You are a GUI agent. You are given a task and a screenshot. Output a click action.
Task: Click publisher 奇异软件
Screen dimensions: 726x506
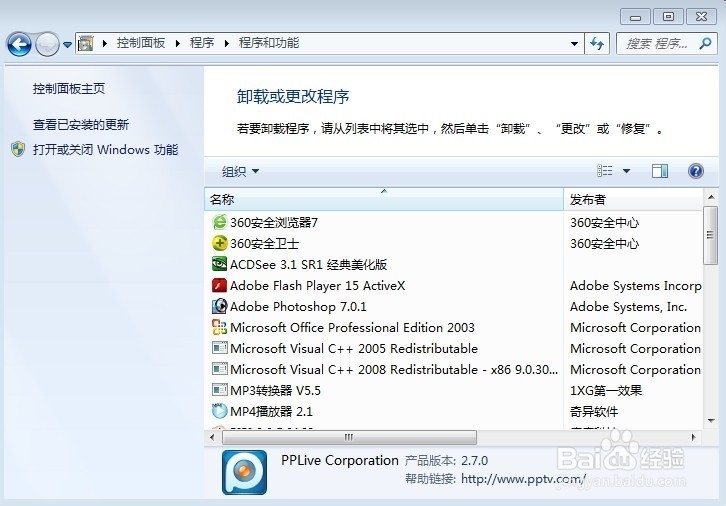coord(594,411)
